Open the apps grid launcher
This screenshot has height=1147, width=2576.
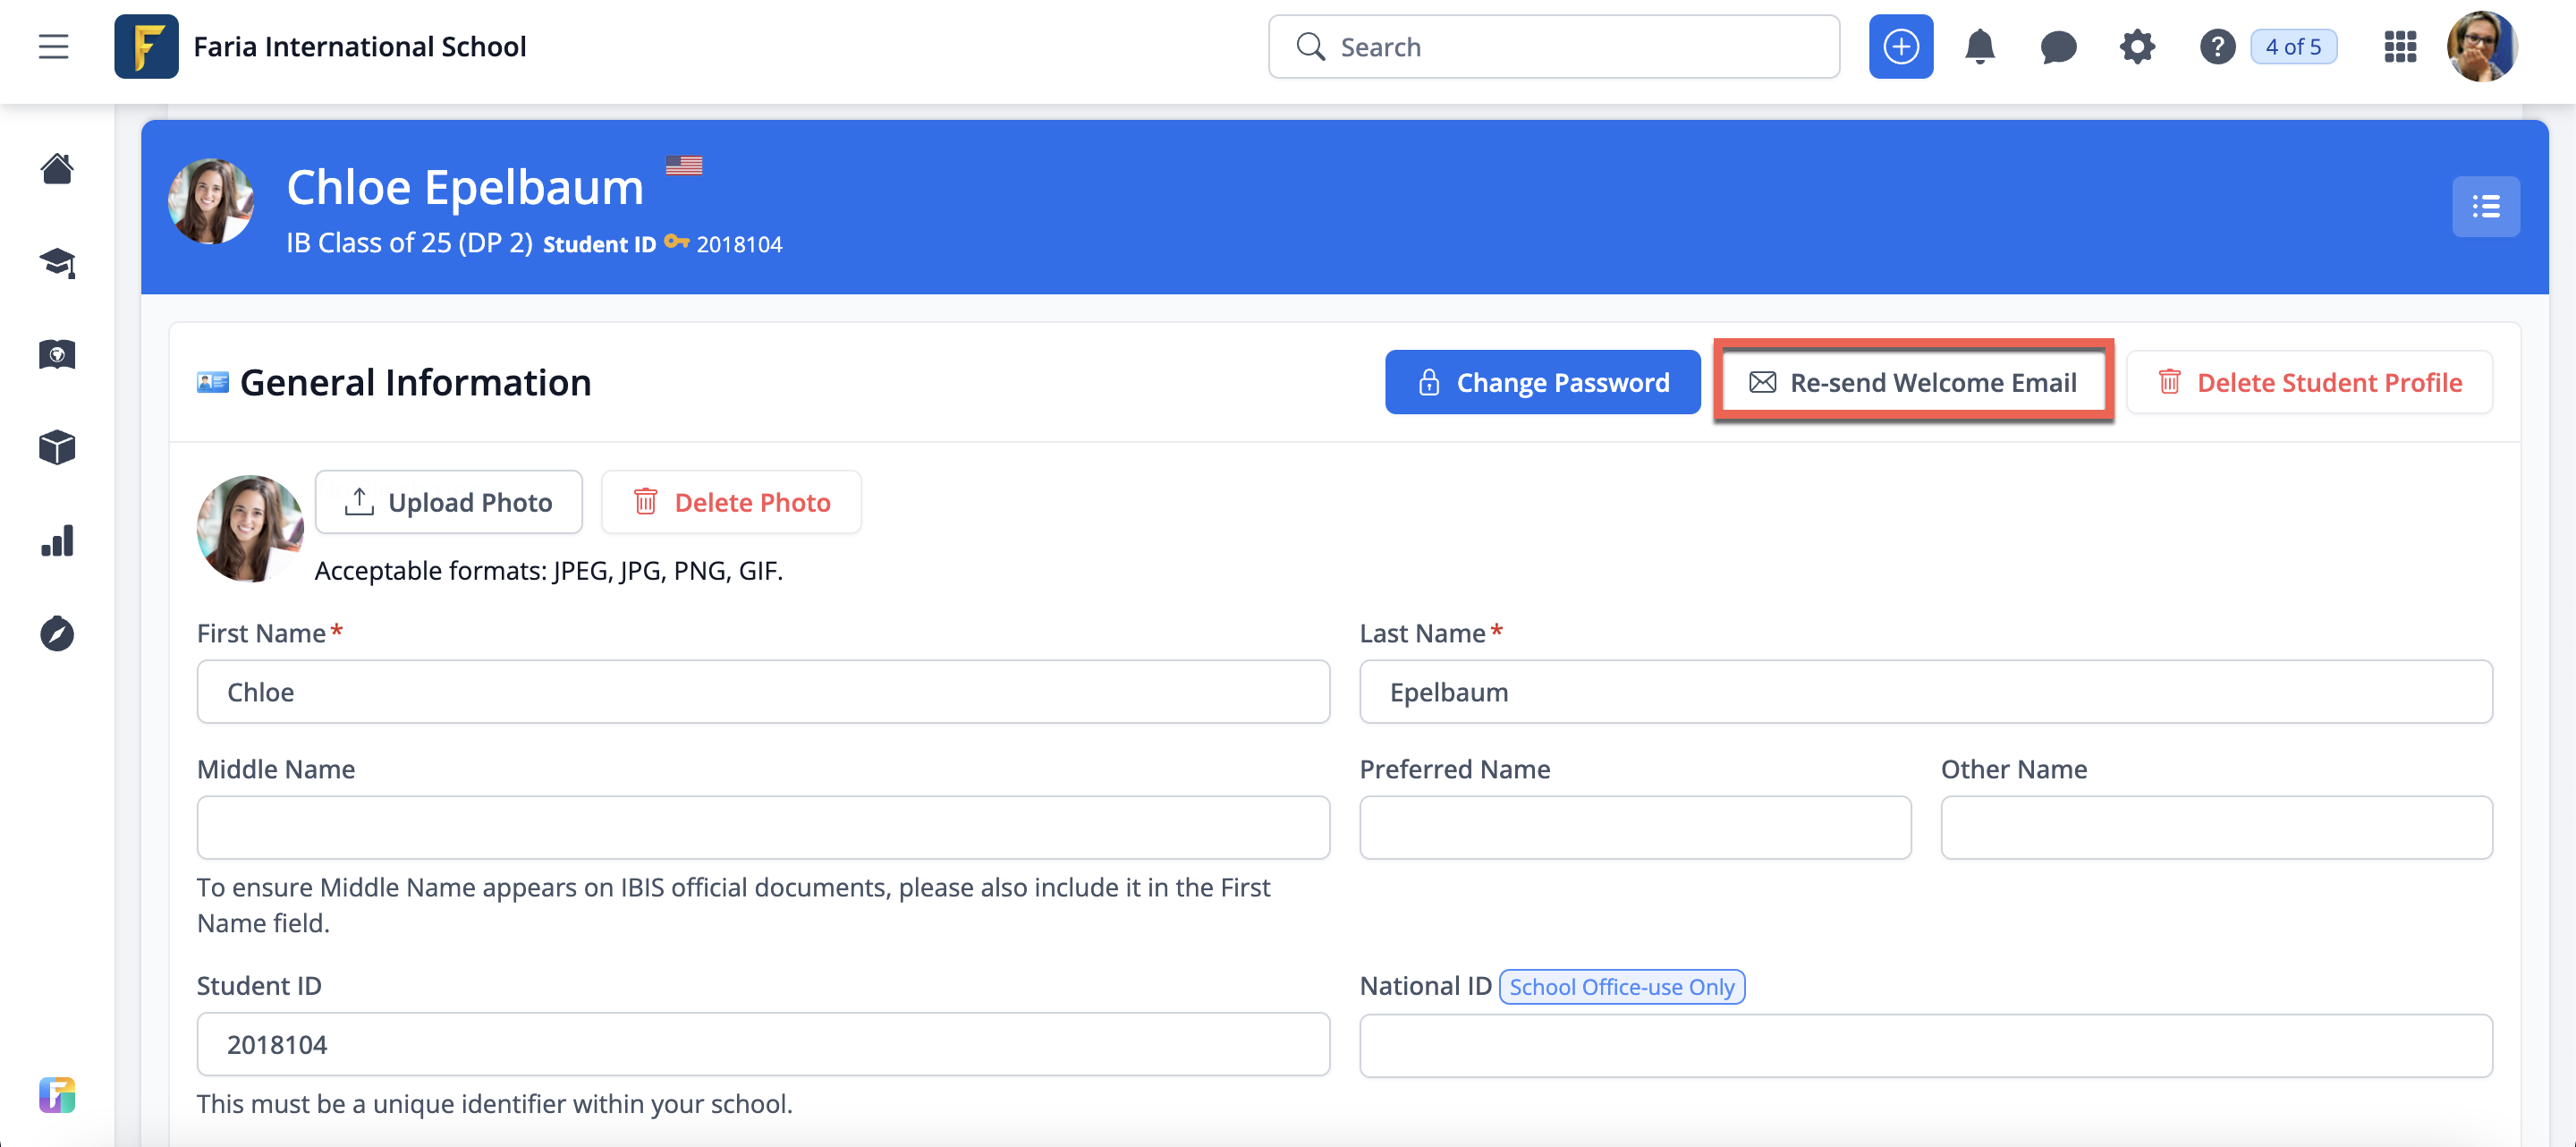click(x=2399, y=47)
